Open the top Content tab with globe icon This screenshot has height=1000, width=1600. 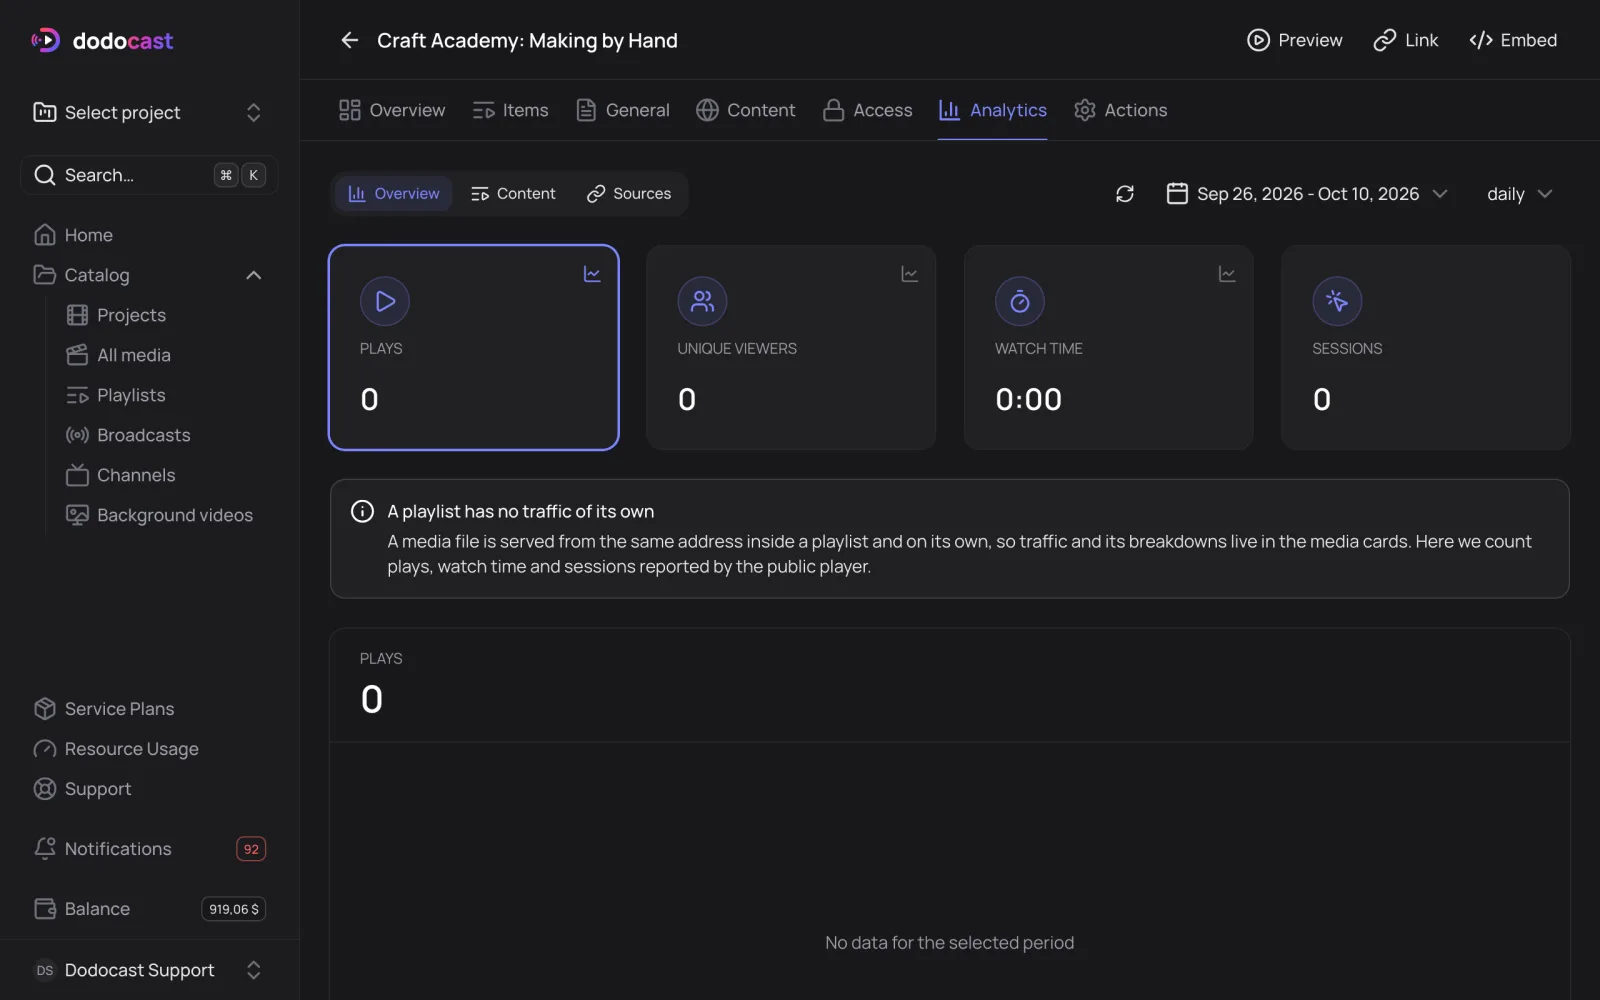746,110
